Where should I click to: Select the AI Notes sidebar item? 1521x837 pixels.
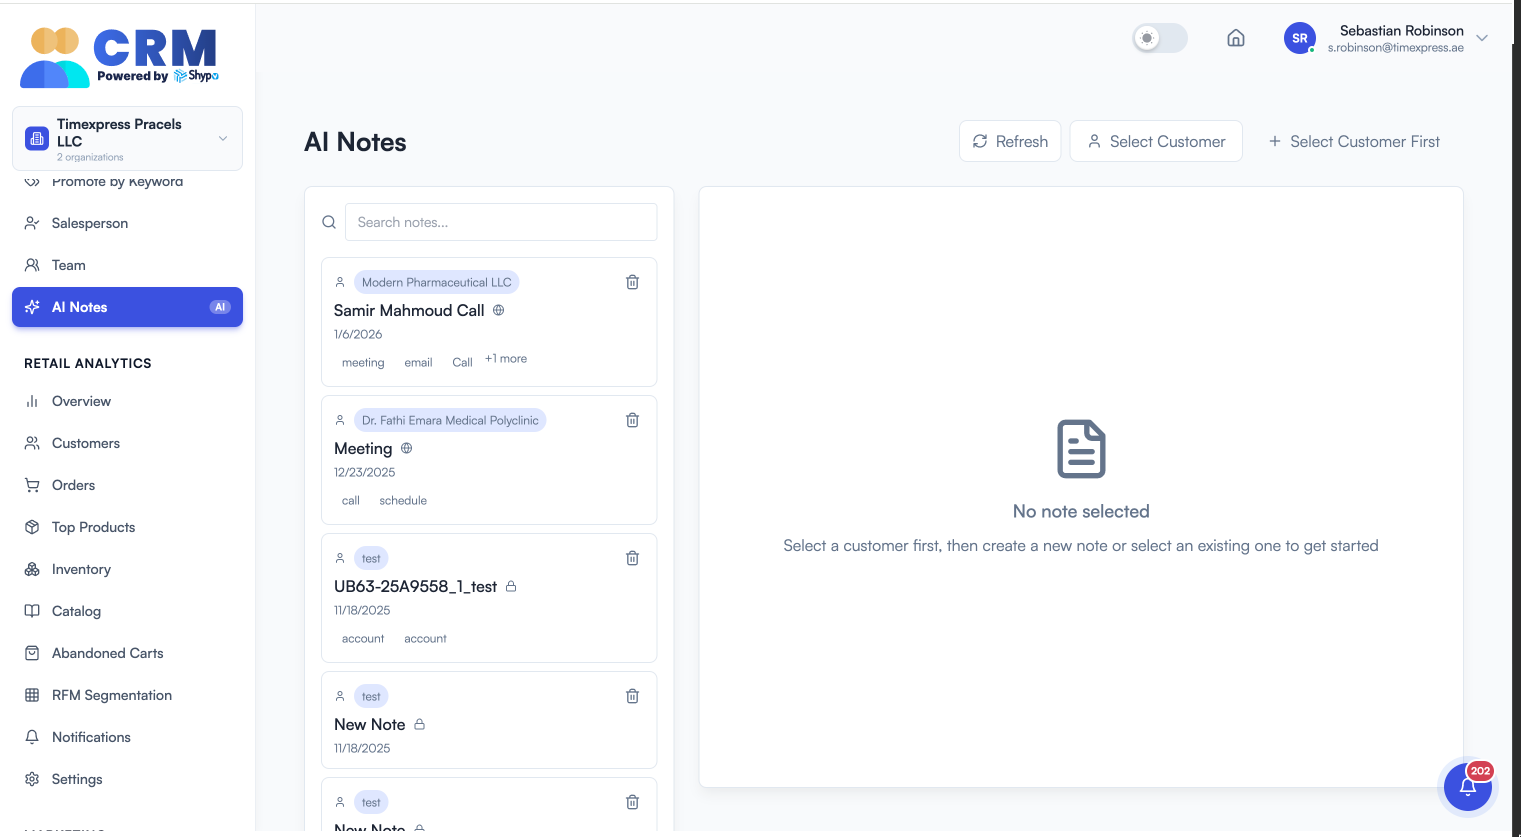coord(127,307)
